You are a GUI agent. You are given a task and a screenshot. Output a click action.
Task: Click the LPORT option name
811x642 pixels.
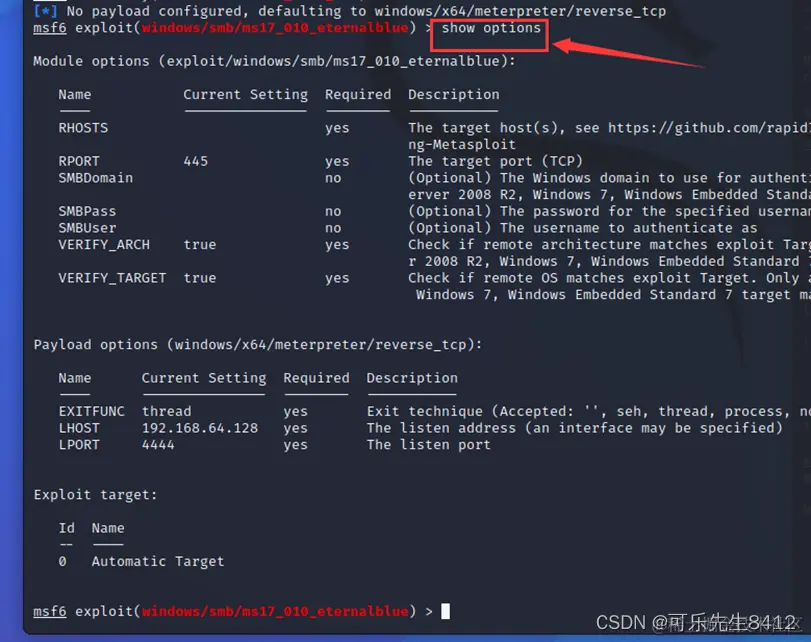[x=79, y=444]
